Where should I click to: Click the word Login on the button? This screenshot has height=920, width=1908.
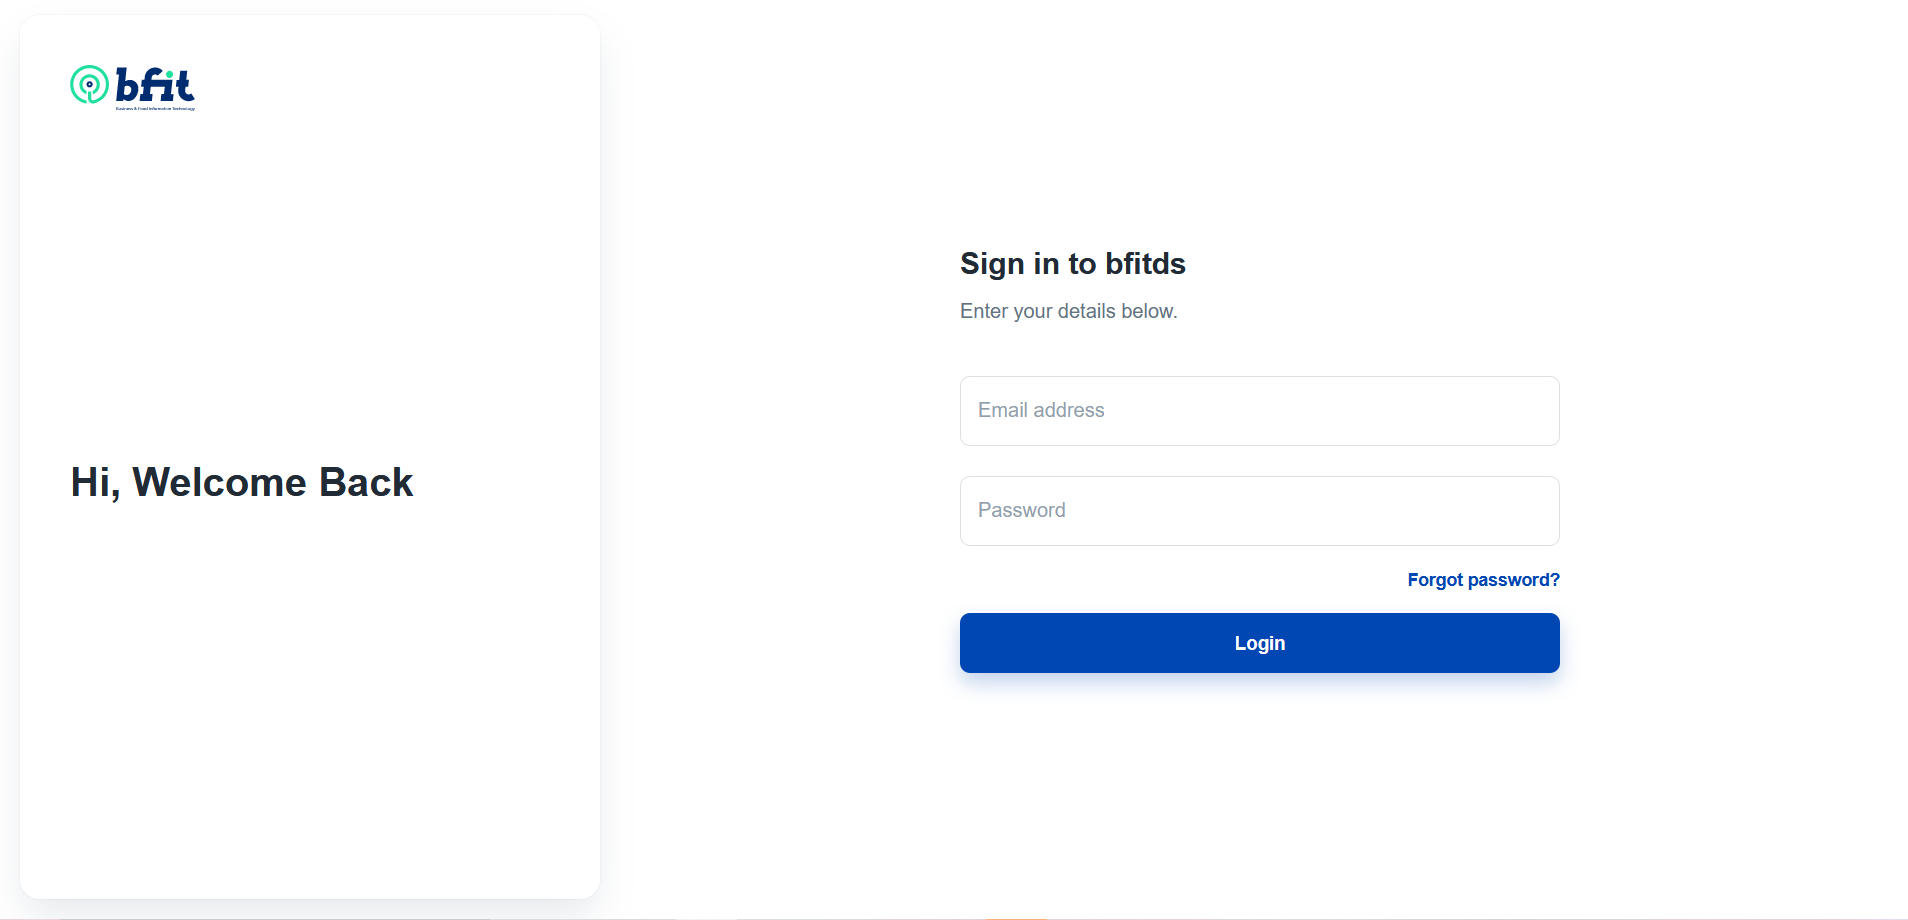coord(1259,643)
